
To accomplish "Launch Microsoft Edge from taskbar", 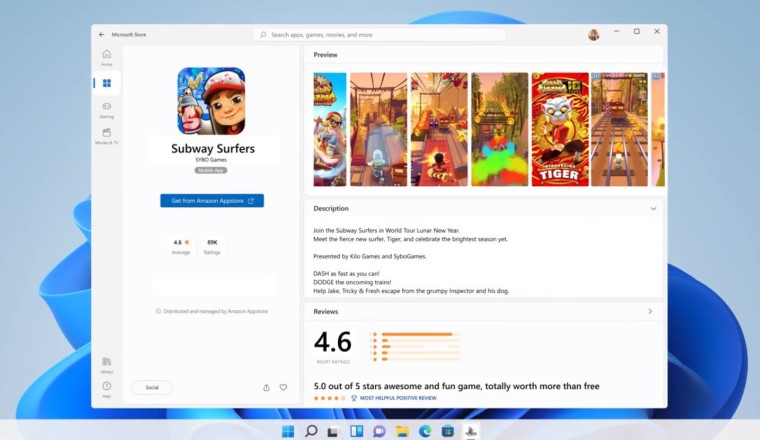I will click(x=425, y=431).
